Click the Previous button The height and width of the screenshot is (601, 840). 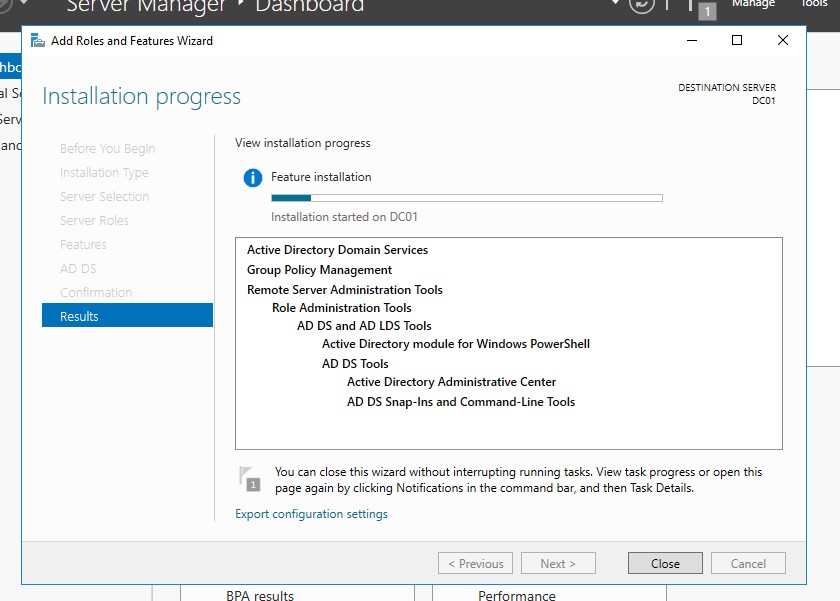click(x=475, y=564)
